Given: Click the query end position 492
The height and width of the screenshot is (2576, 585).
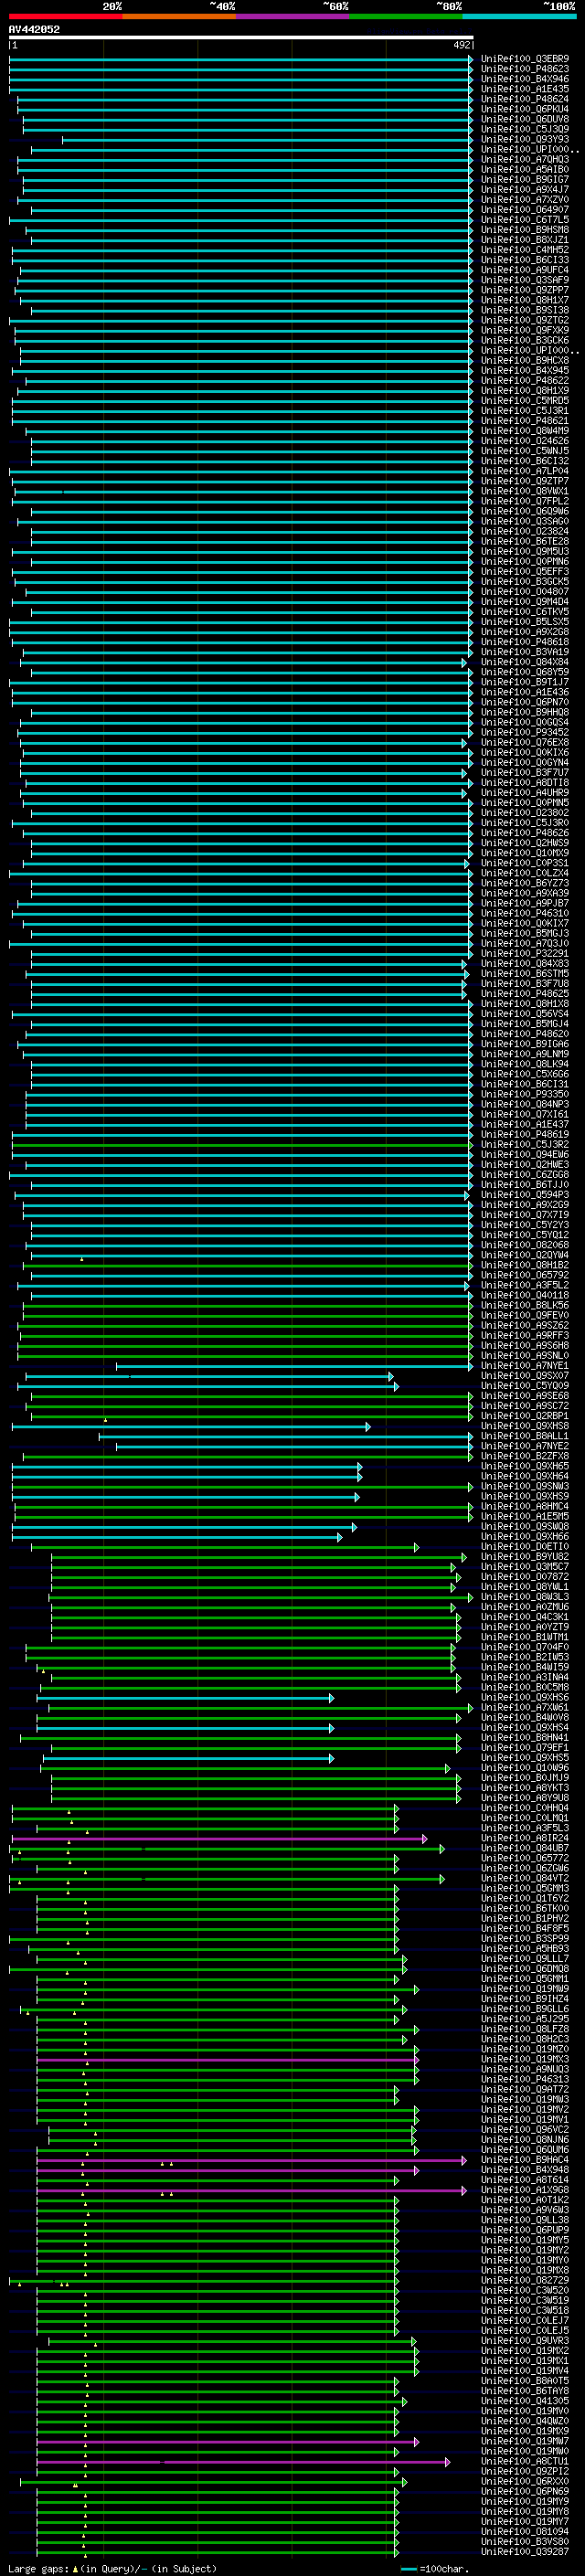Looking at the screenshot, I should pyautogui.click(x=462, y=45).
